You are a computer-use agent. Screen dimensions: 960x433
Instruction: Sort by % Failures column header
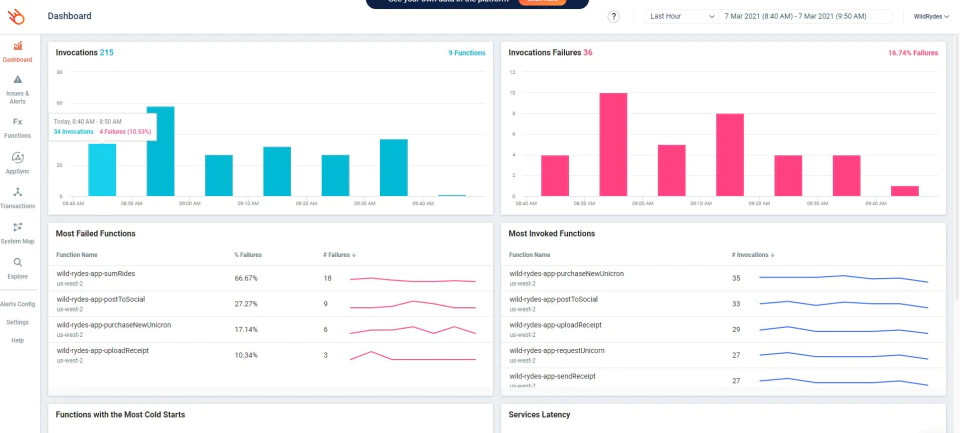coord(248,255)
